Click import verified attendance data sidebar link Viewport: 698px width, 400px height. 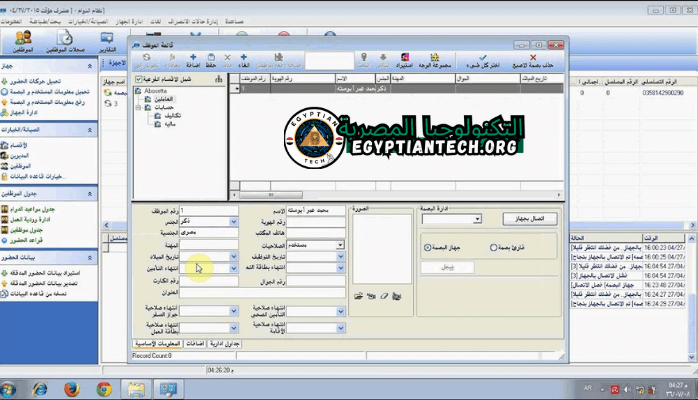point(45,273)
